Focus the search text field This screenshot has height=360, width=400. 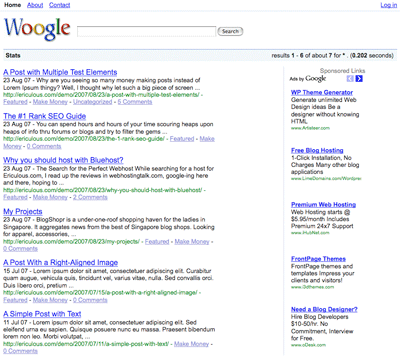click(146, 31)
